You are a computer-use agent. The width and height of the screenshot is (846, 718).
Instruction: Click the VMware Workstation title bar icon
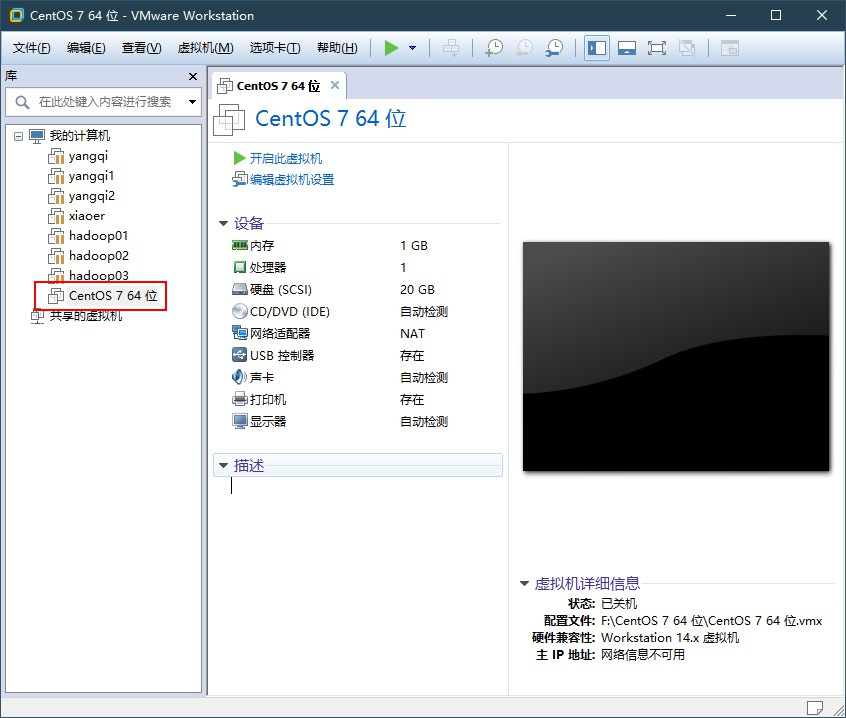(x=17, y=15)
